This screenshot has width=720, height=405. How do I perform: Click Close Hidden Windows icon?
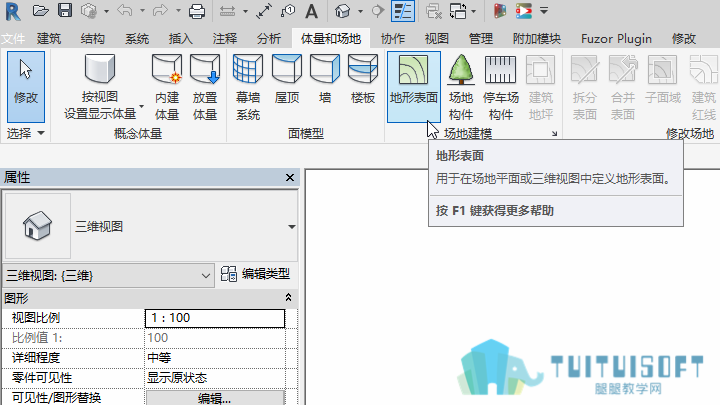pyautogui.click(x=433, y=11)
